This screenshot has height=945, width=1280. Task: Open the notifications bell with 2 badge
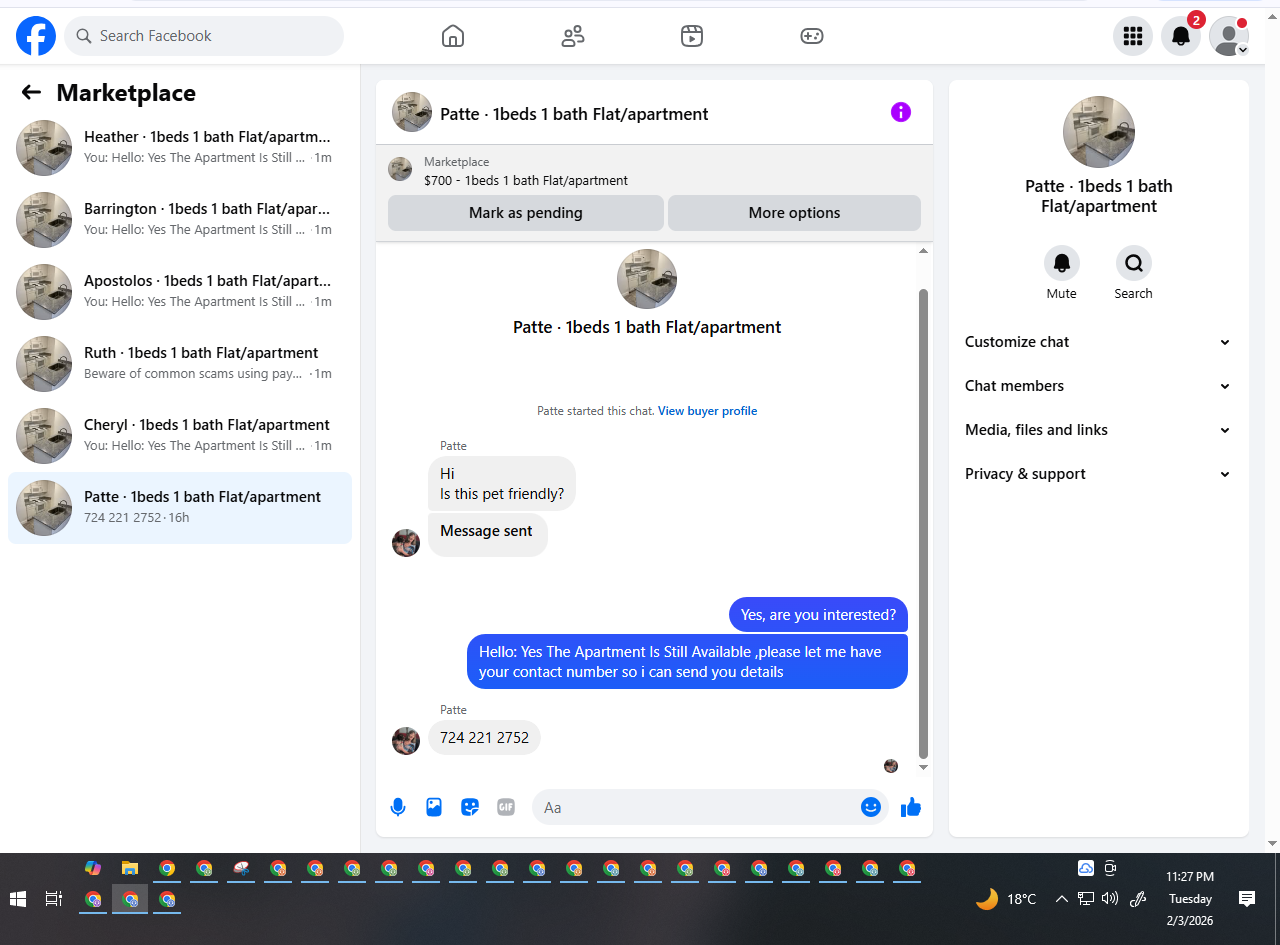pos(1181,36)
